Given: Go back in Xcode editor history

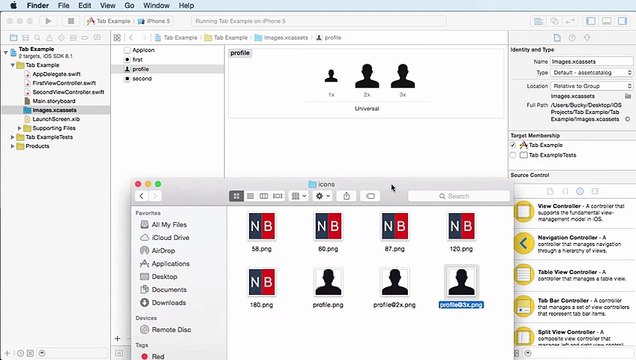Looking at the screenshot, I should pyautogui.click(x=131, y=38).
